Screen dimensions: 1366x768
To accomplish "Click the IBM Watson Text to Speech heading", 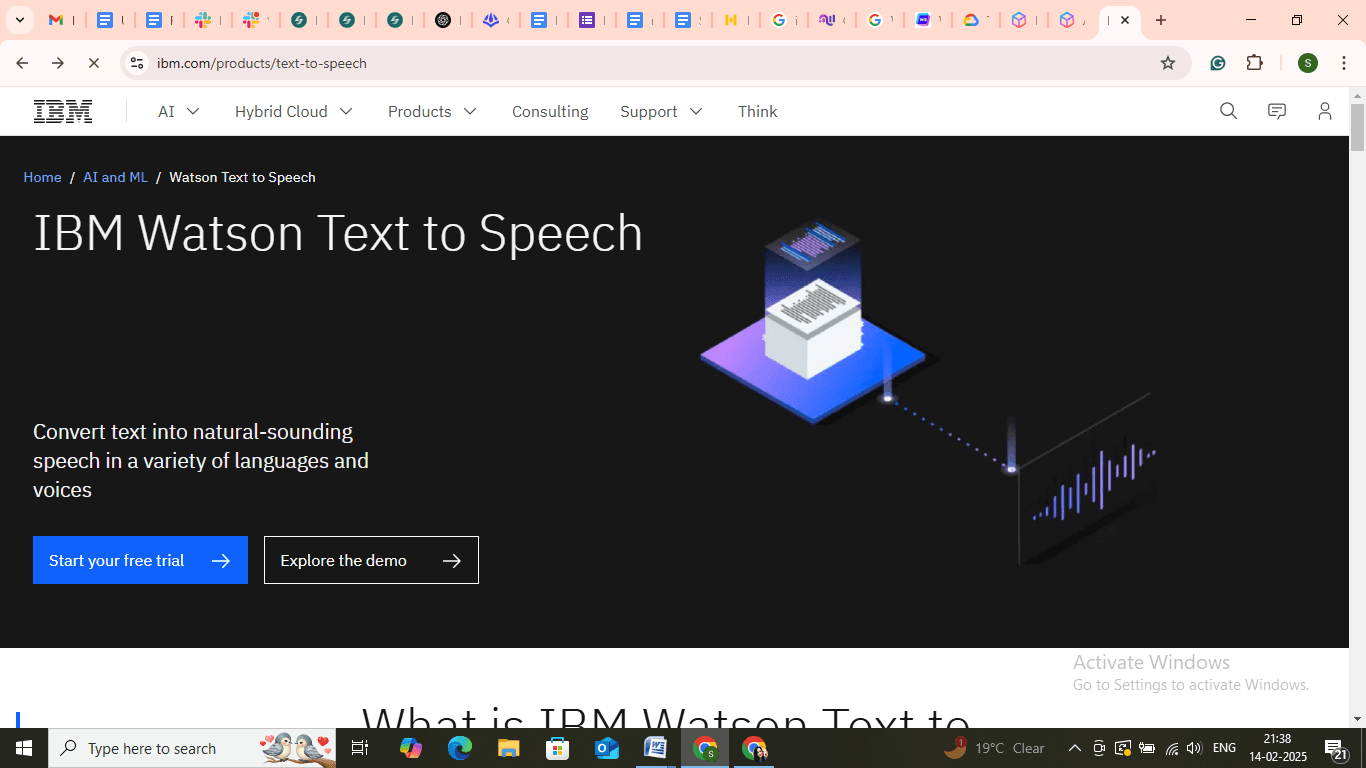I will [x=338, y=233].
